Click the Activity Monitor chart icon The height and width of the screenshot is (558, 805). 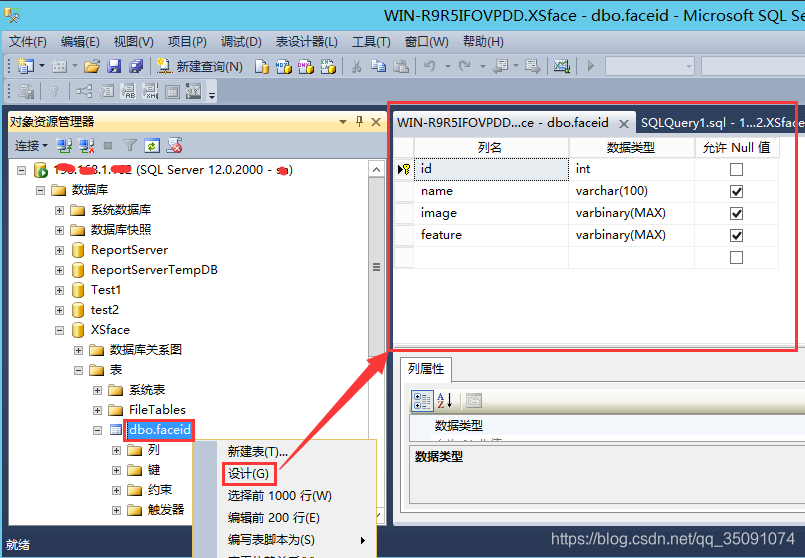coord(562,66)
